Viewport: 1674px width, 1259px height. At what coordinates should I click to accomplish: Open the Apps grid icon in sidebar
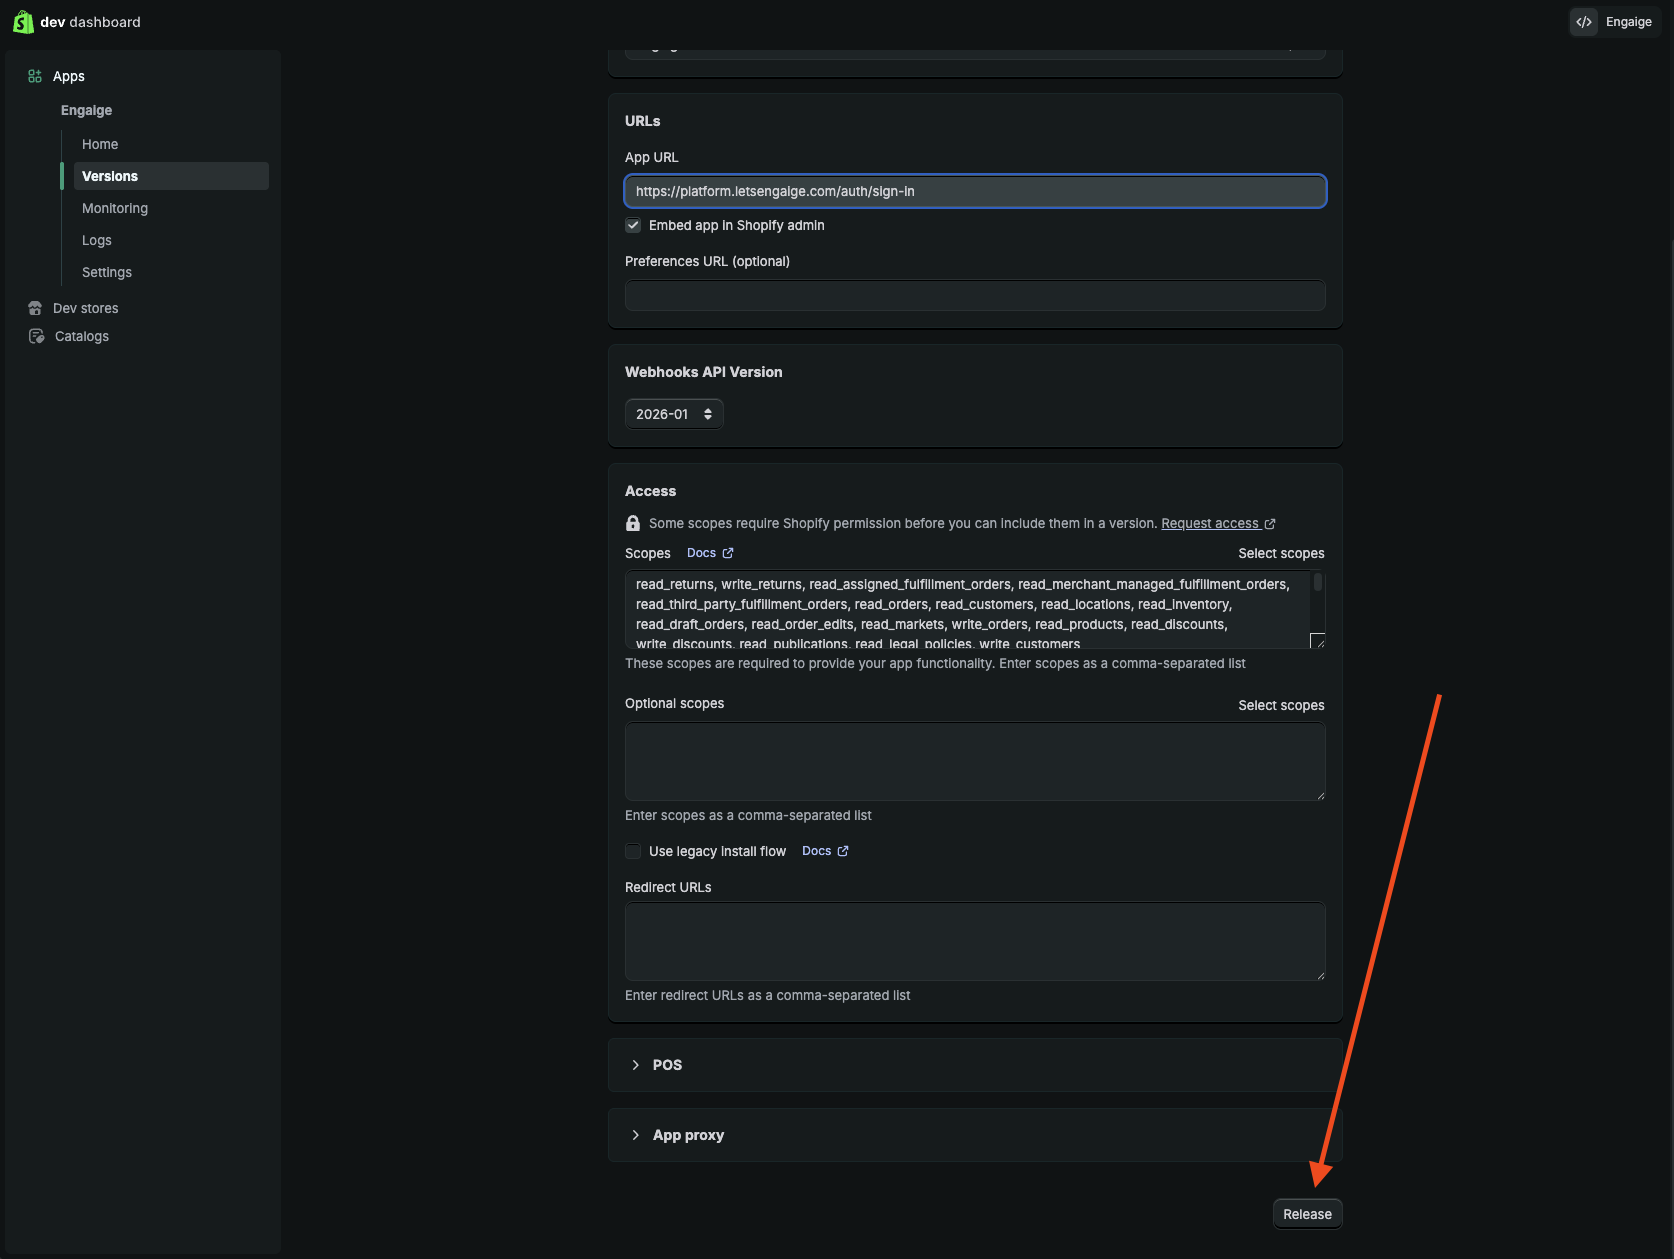pyautogui.click(x=35, y=76)
